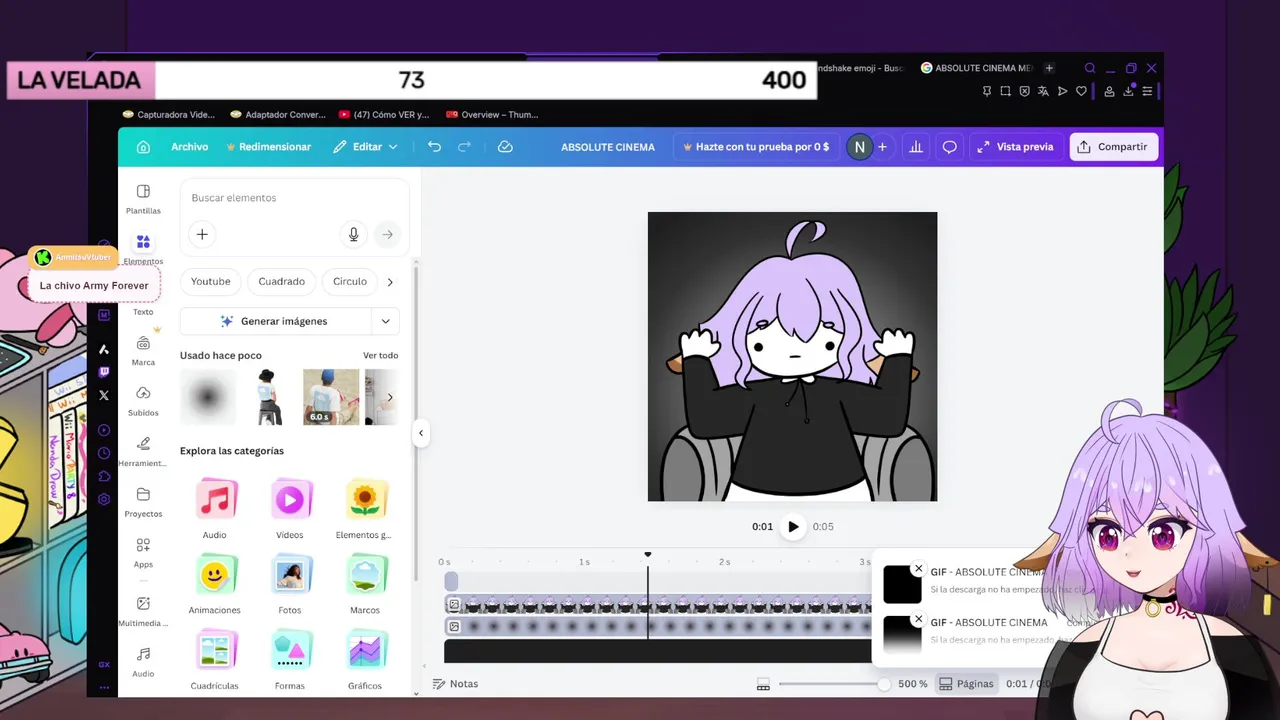1280x720 pixels.
Task: Select the Cuadrado suggestion chip
Action: (x=282, y=281)
